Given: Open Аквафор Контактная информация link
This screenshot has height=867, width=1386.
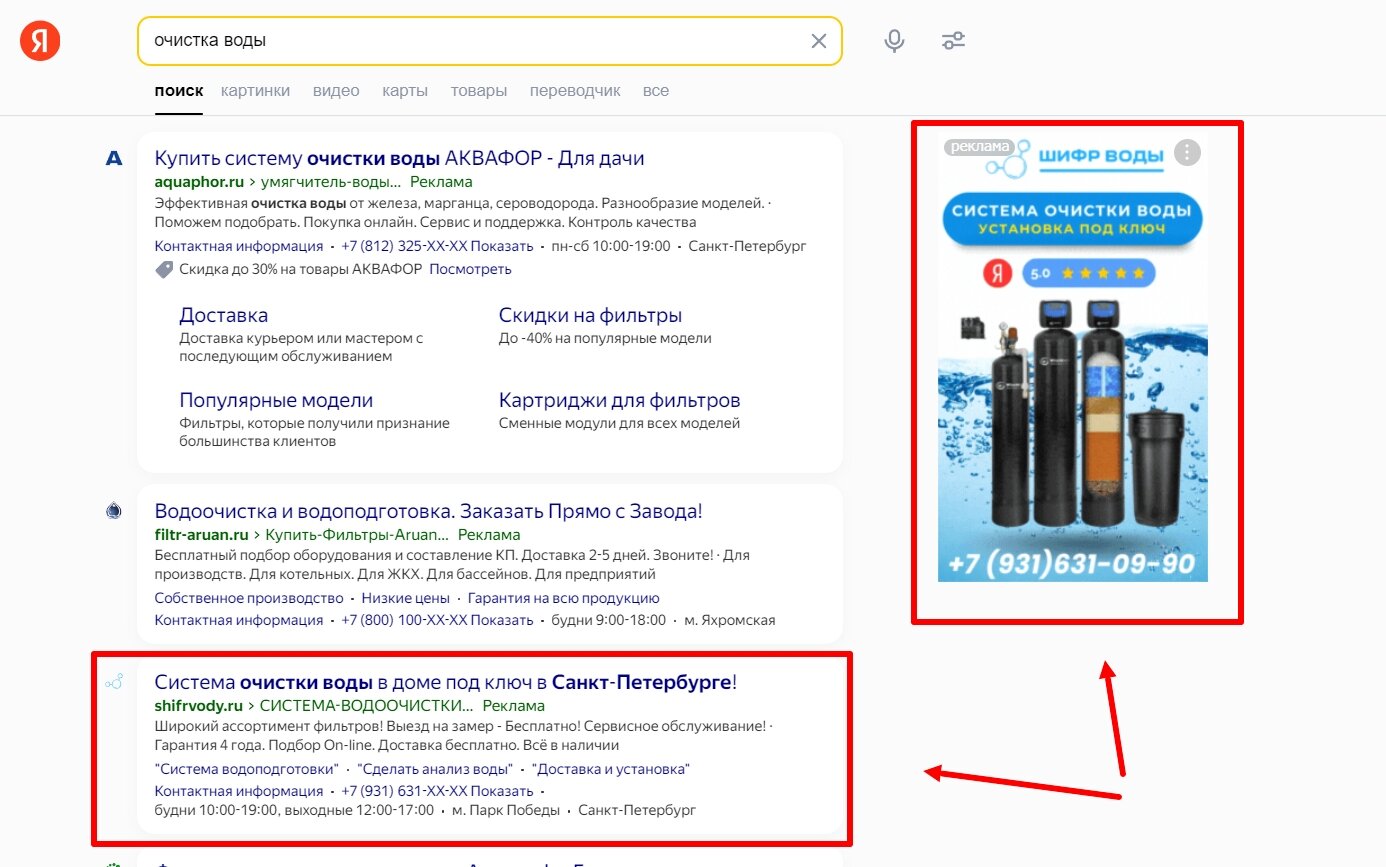Looking at the screenshot, I should pyautogui.click(x=238, y=246).
